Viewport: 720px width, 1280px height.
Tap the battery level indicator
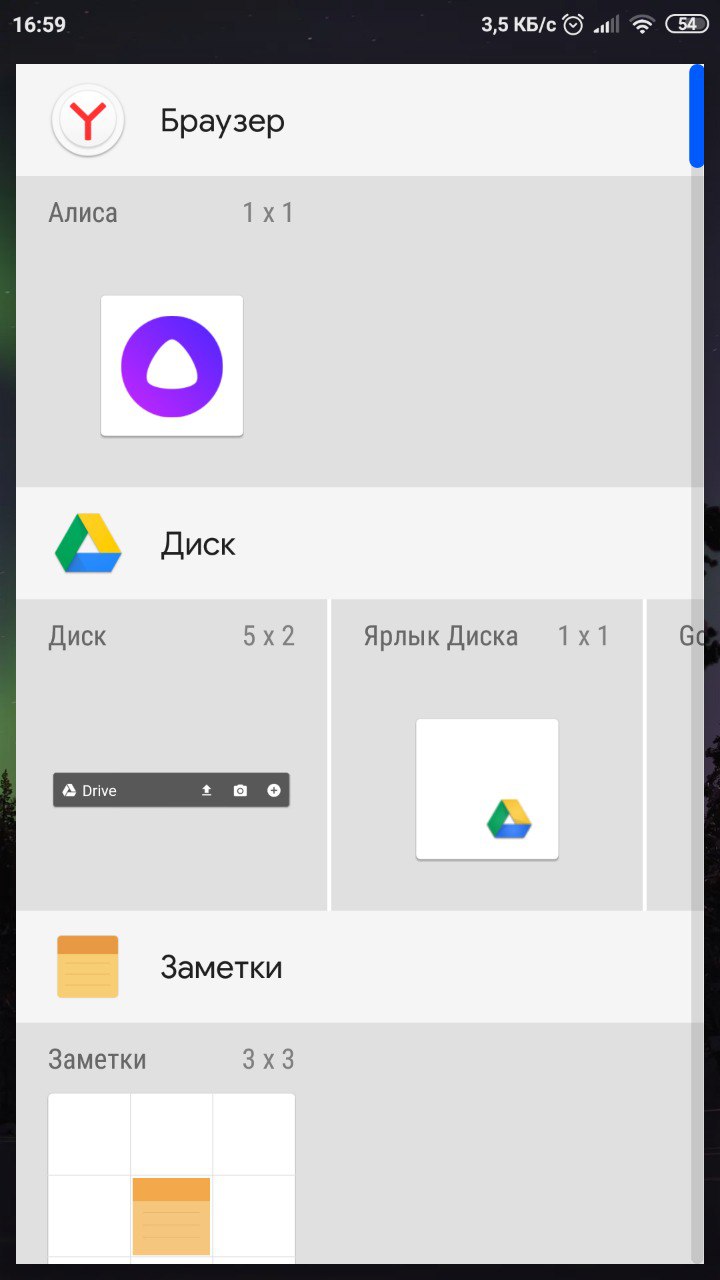687,25
